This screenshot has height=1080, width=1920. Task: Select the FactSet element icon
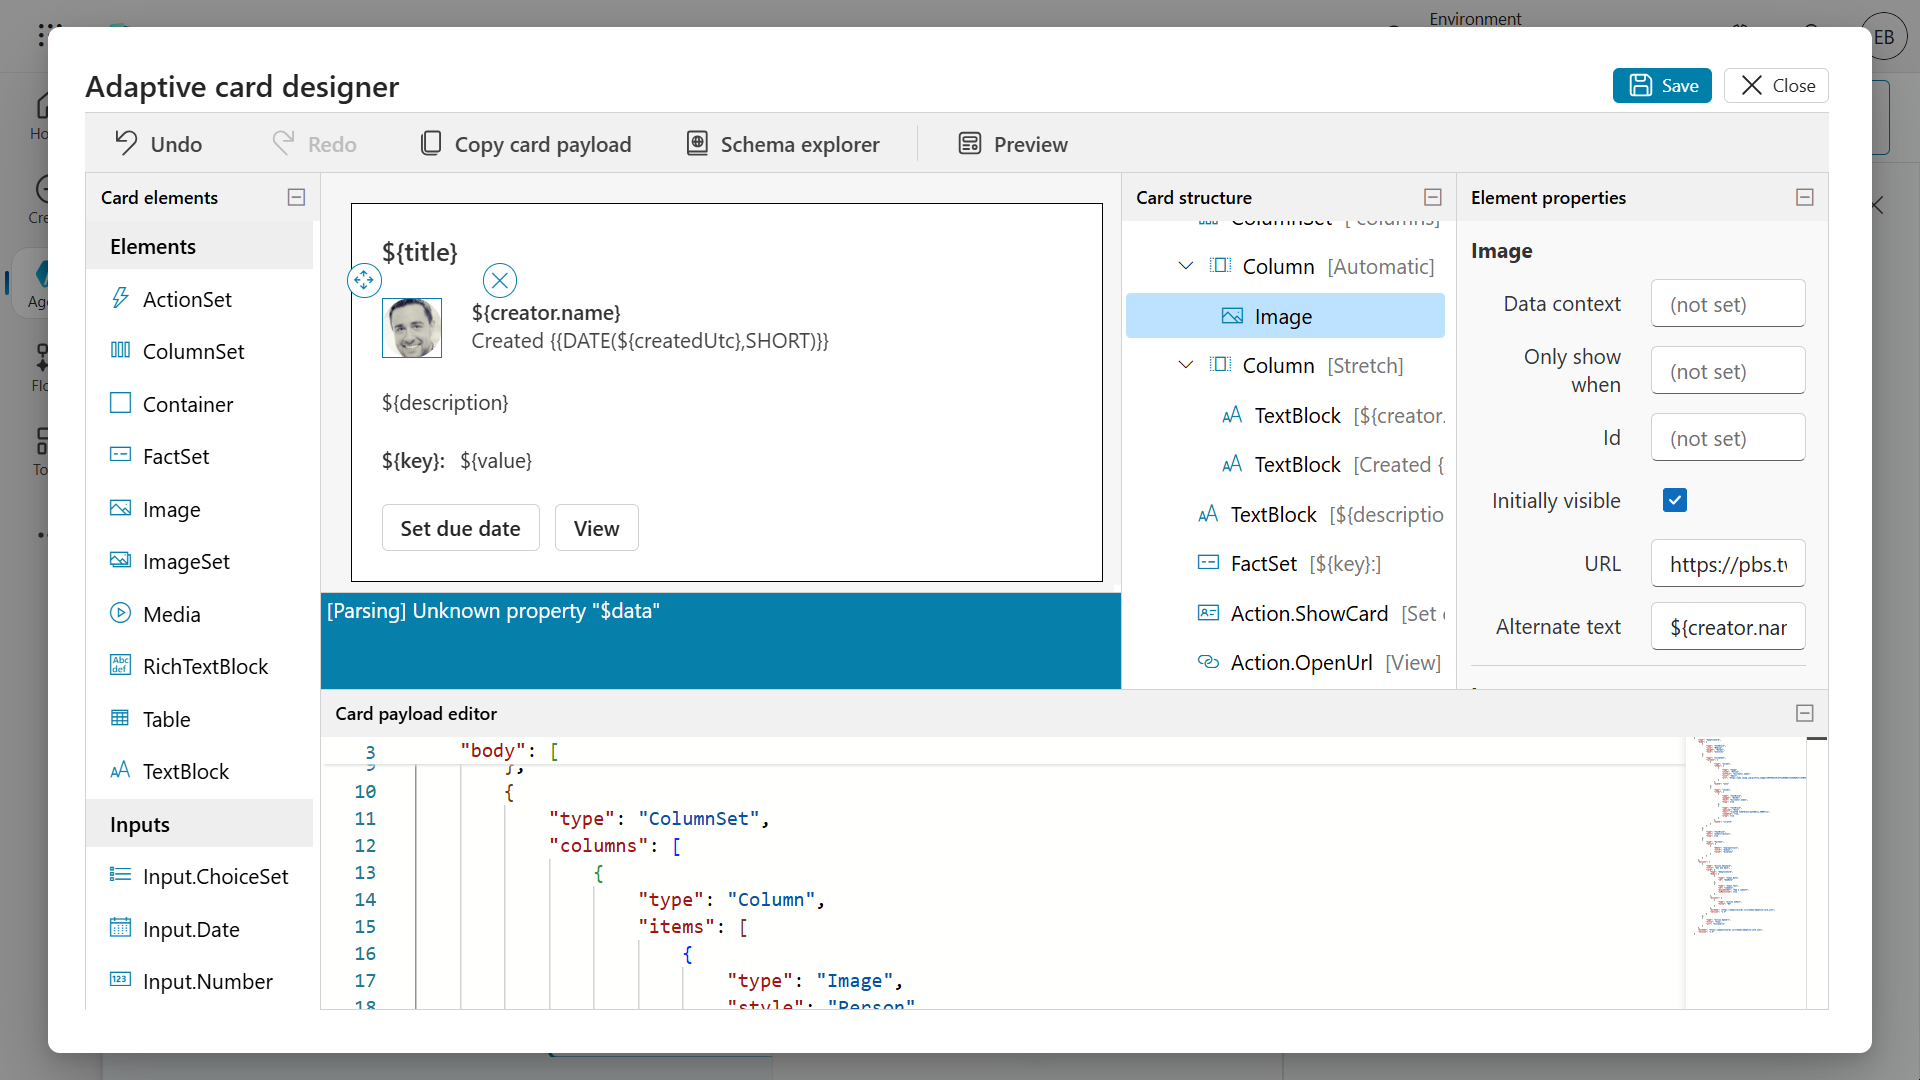point(120,455)
